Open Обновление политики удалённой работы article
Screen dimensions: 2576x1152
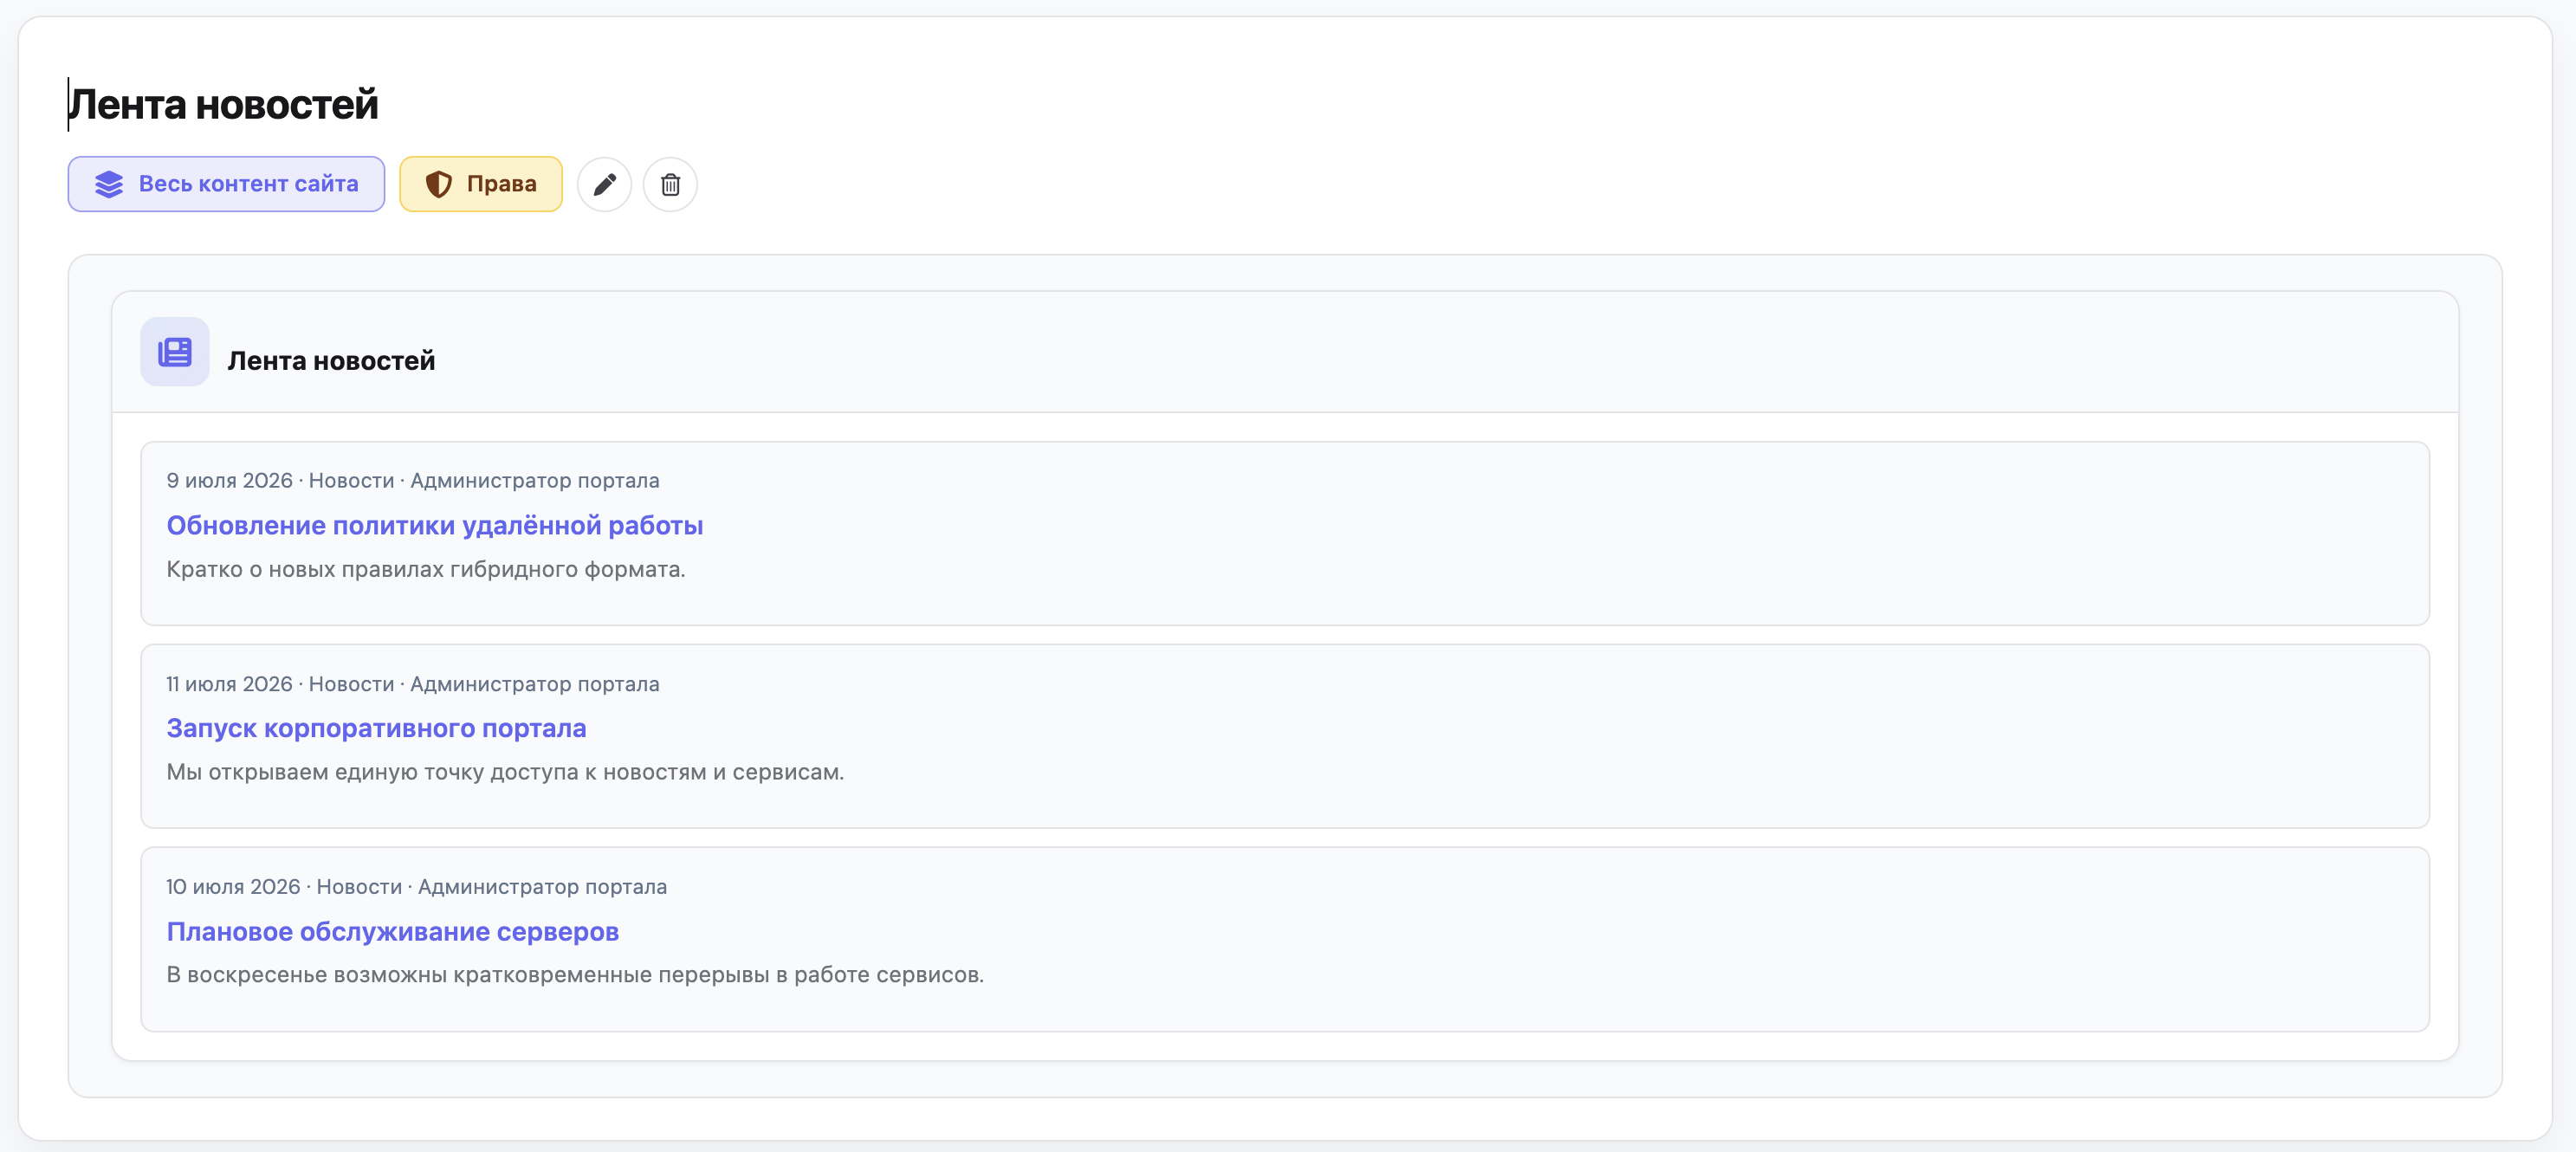pos(435,525)
